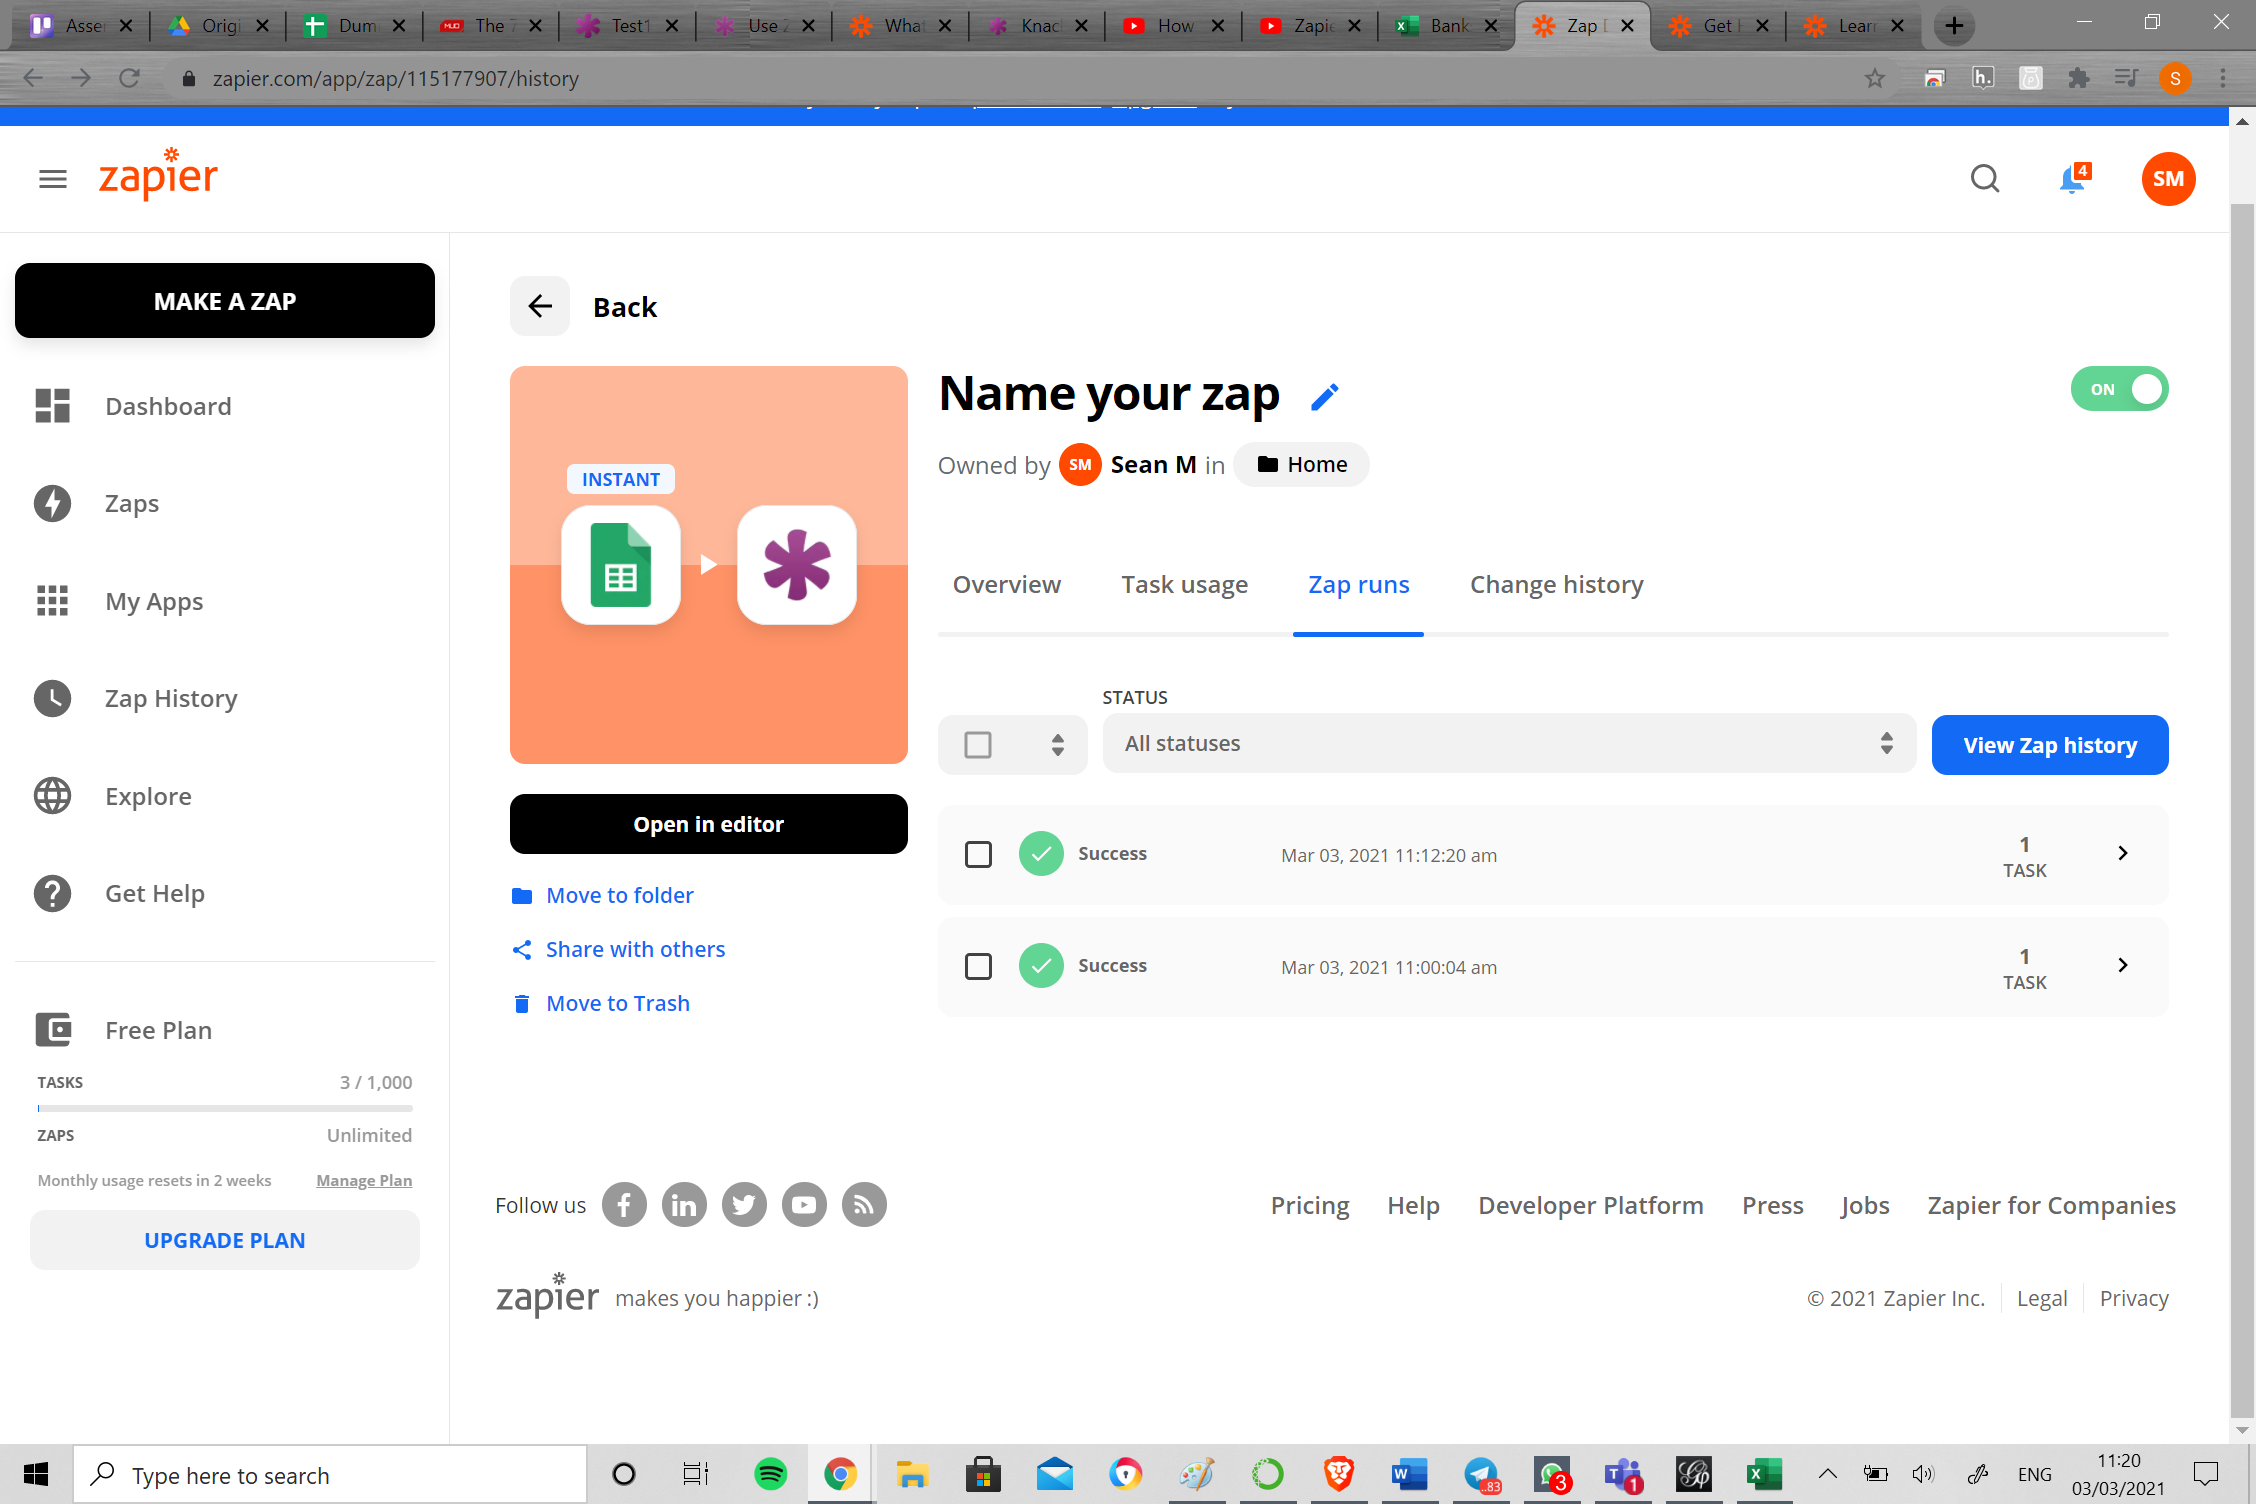Select the 11:00:04 am run checkbox
Screen dimensions: 2256x1504
point(978,966)
